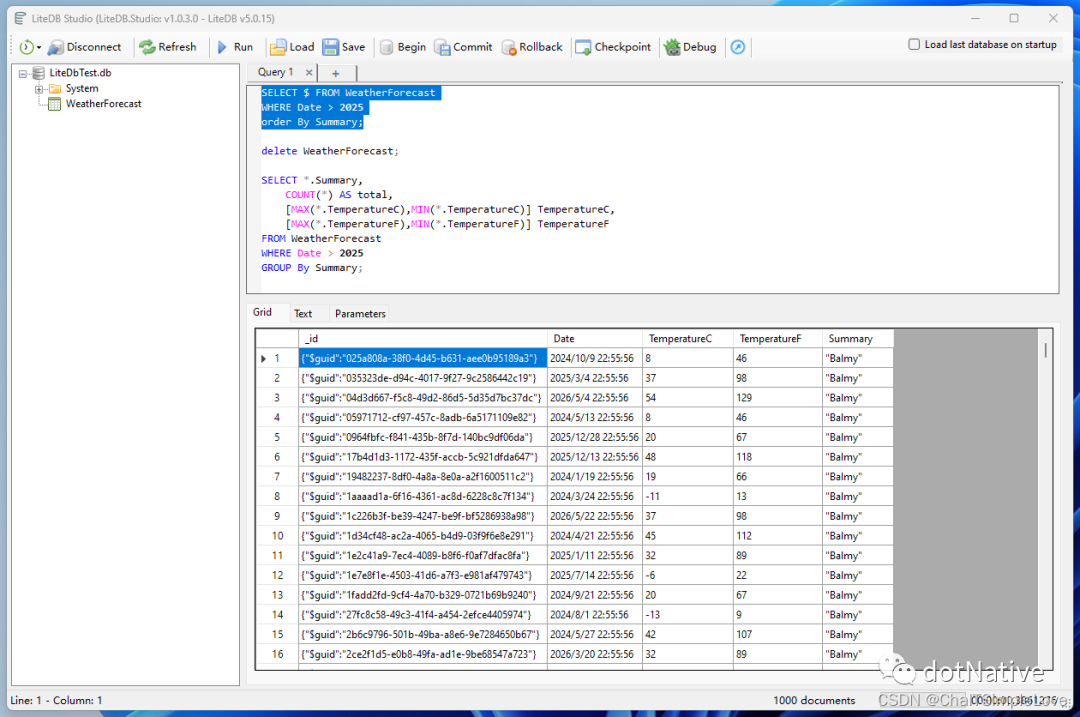Open the Parameters tab
This screenshot has height=717, width=1080.
click(x=359, y=313)
